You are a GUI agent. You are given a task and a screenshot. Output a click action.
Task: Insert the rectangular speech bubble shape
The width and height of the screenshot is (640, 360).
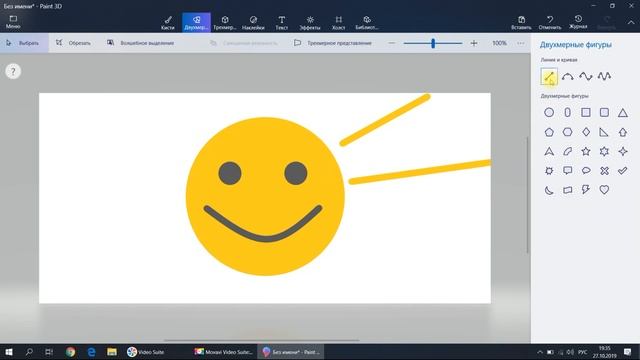coord(567,171)
